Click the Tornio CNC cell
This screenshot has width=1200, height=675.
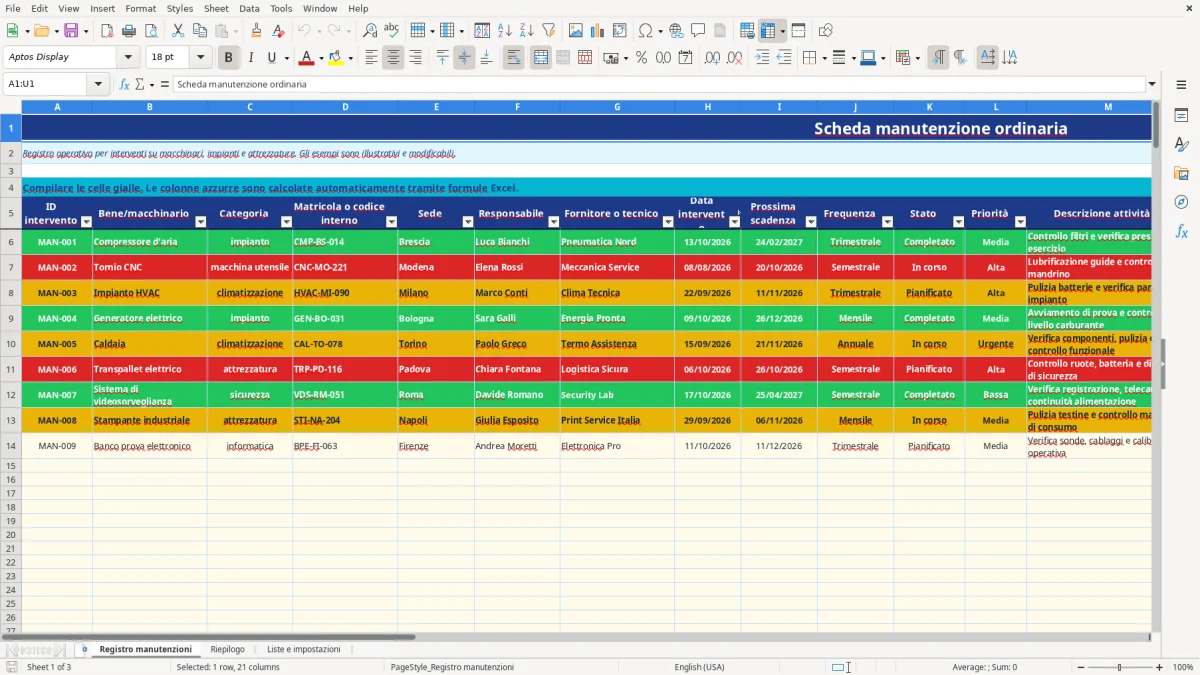150,267
